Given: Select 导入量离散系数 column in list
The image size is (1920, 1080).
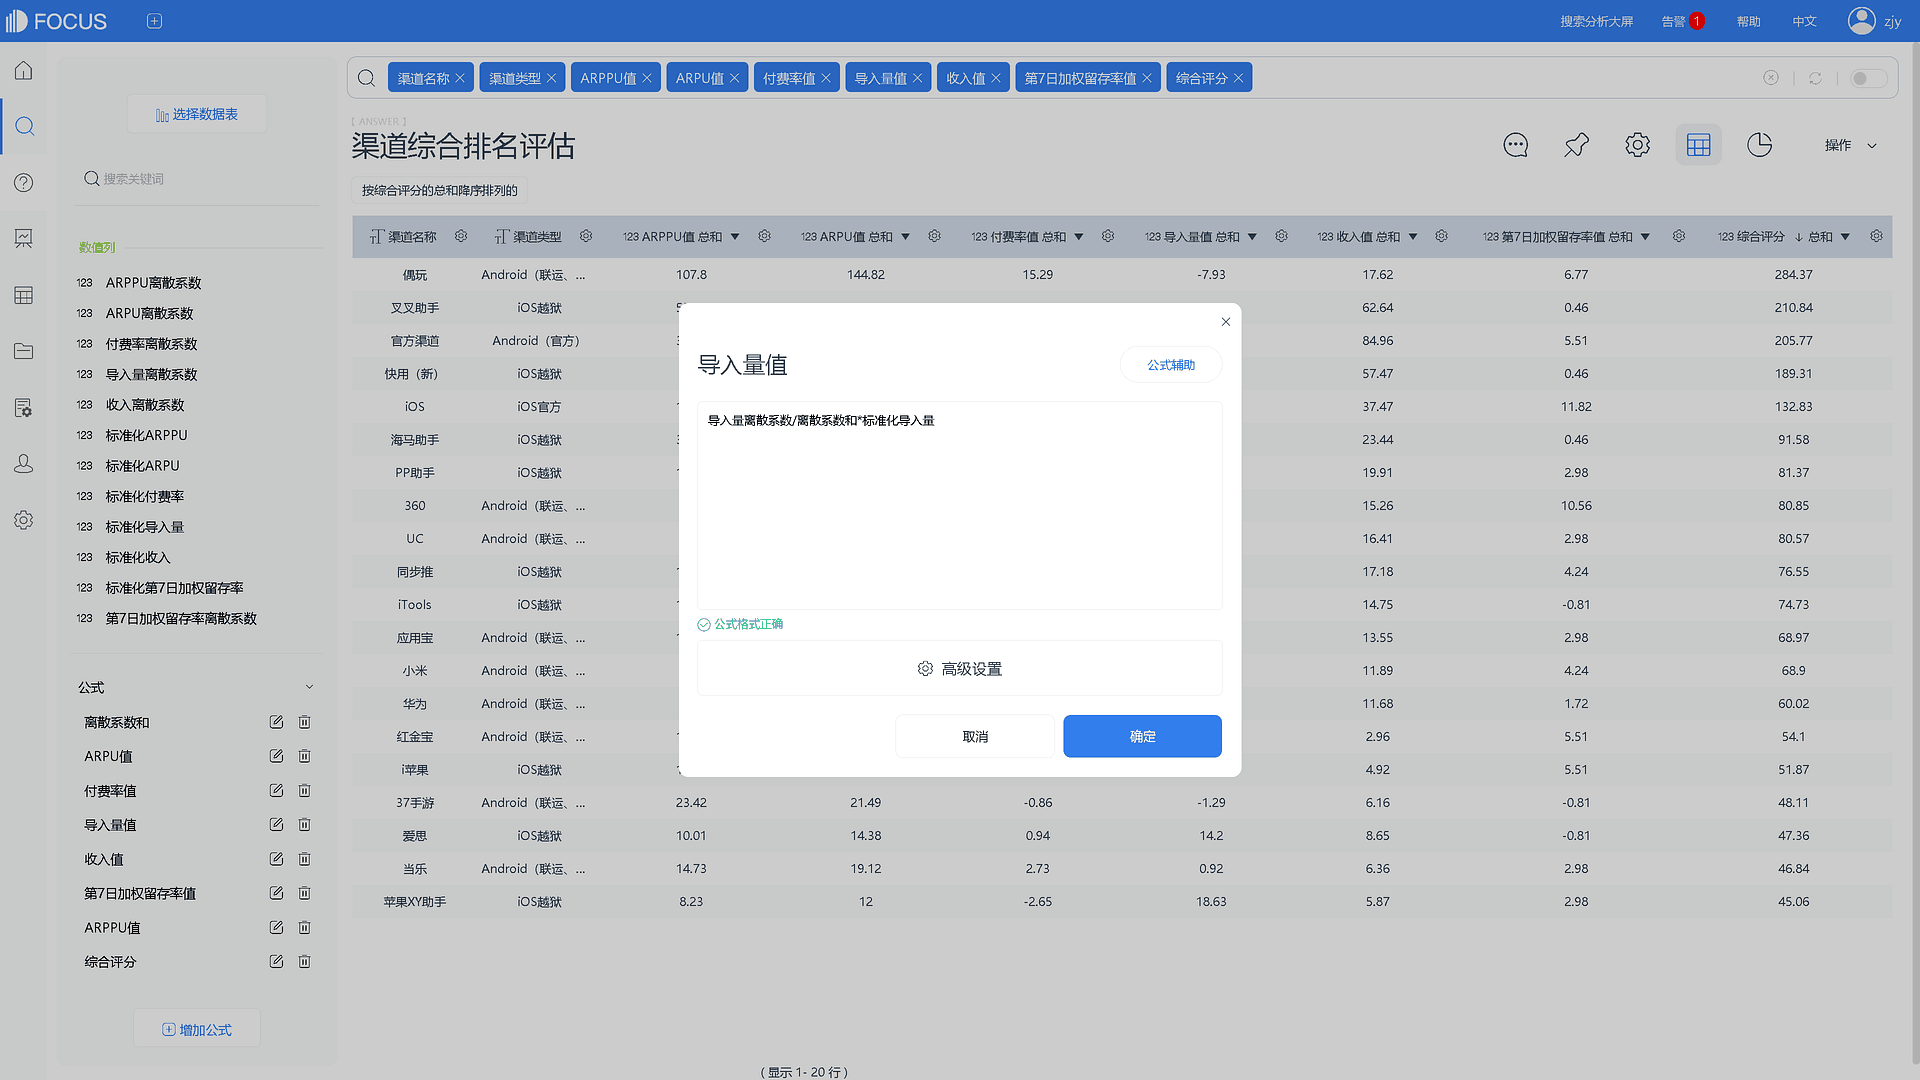Looking at the screenshot, I should tap(152, 374).
